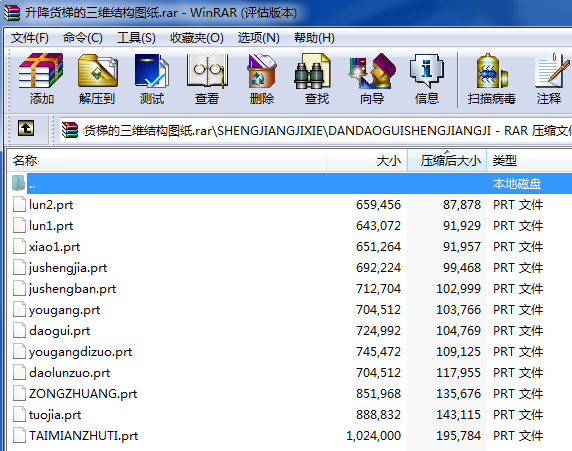Screen dimensions: 572x451
Task: Select file name tuojia.prt
Action: coord(55,415)
